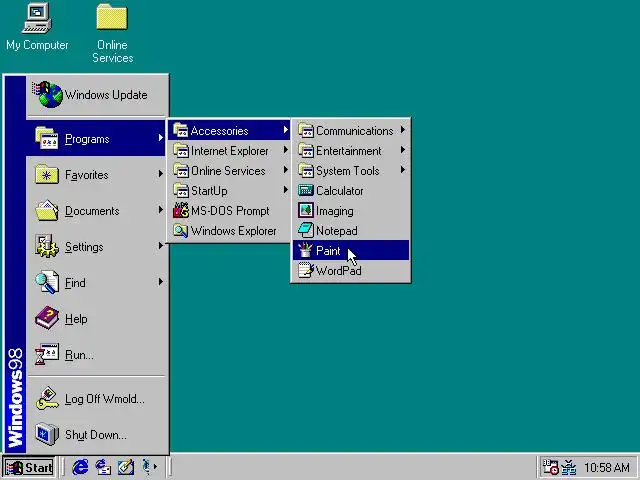This screenshot has height=480, width=640.
Task: Click the Start button
Action: click(x=29, y=467)
